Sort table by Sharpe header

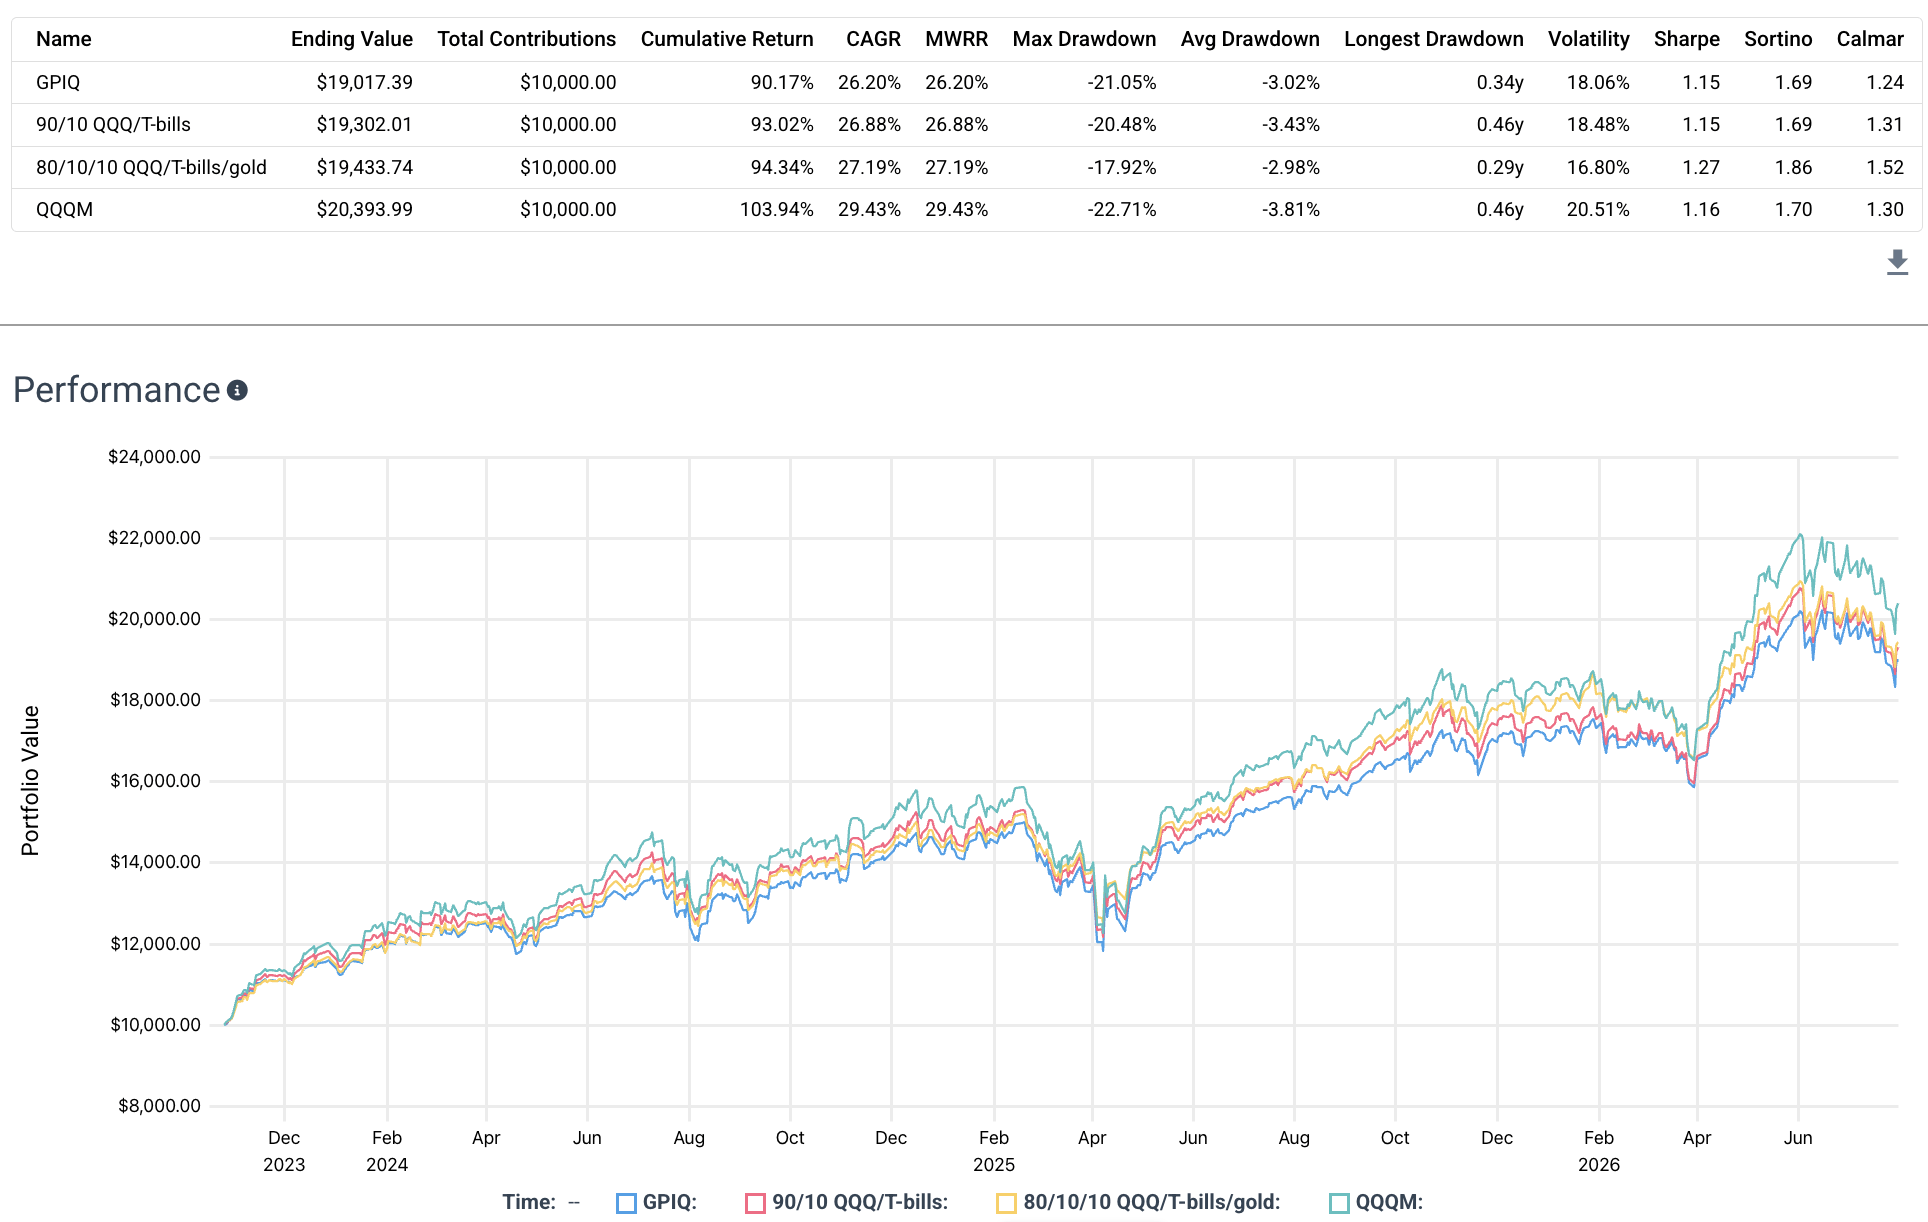tap(1687, 39)
